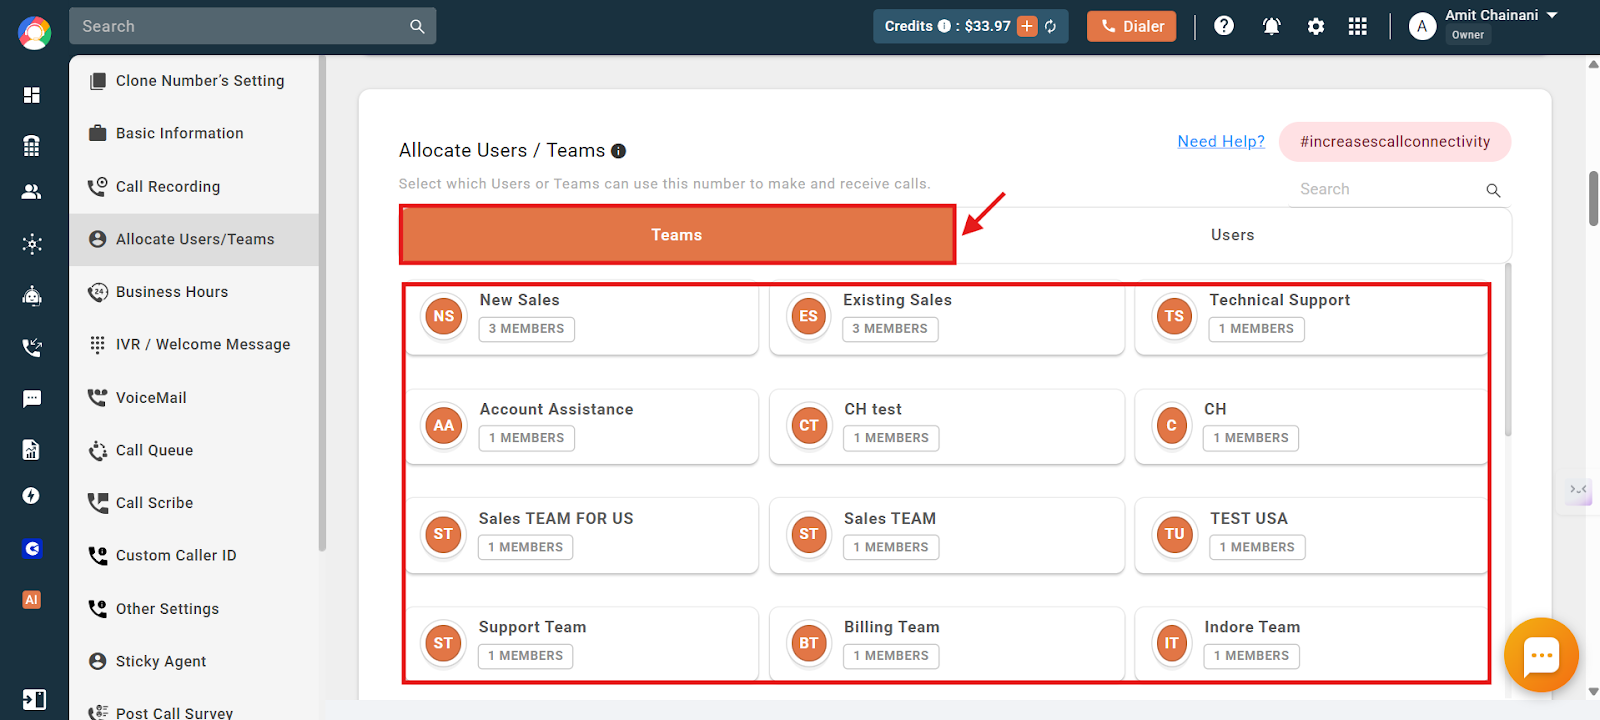The image size is (1600, 720).
Task: Click the plus icon to add credits
Action: pyautogui.click(x=1027, y=26)
